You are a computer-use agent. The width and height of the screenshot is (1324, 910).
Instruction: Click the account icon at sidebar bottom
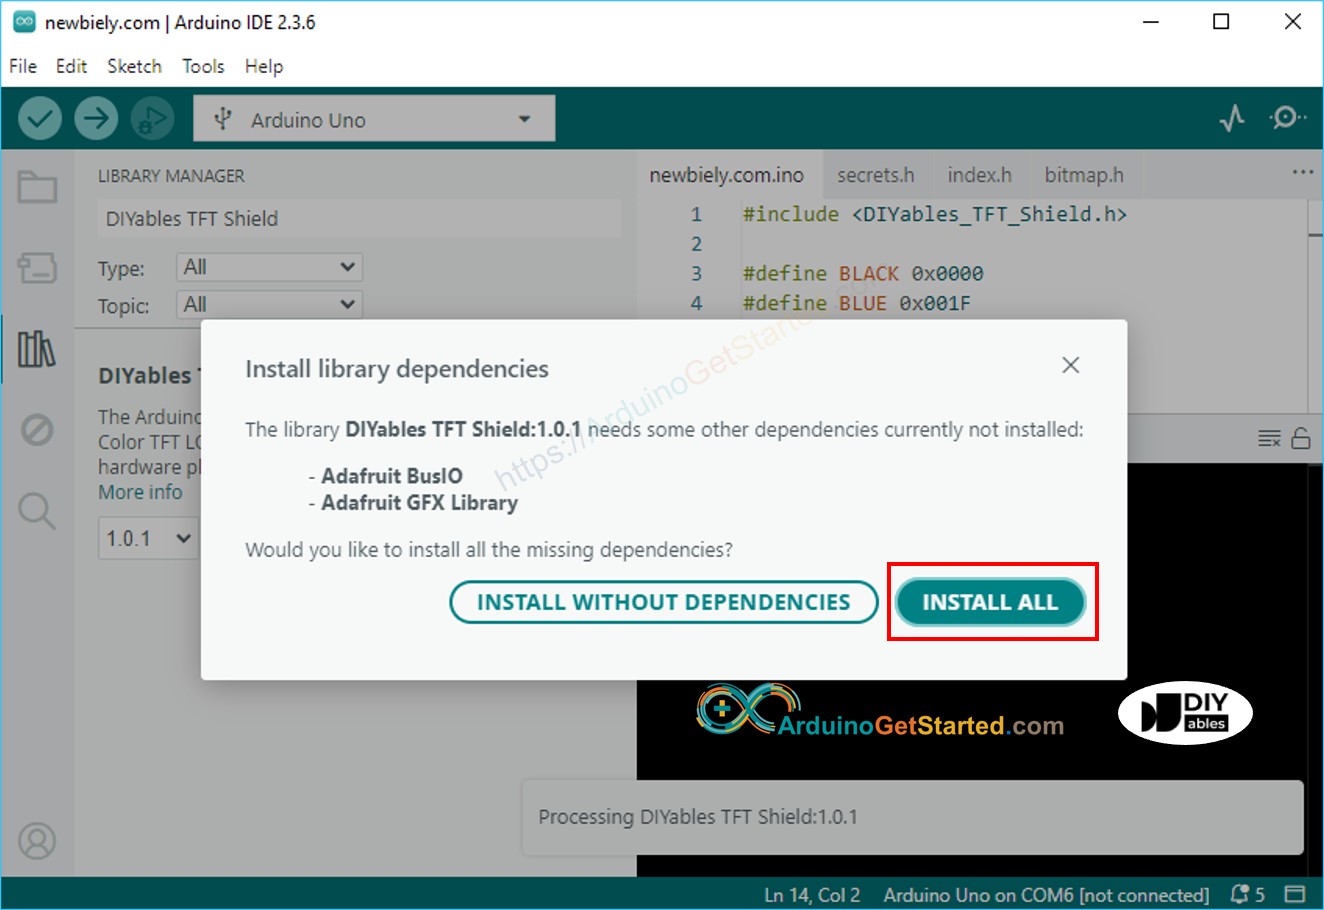point(37,841)
